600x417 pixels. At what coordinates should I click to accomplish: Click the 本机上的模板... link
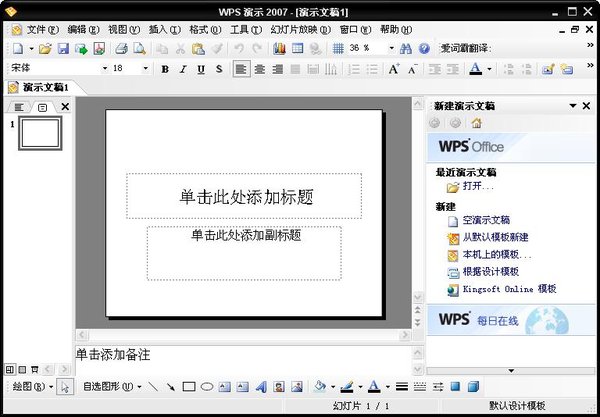point(497,254)
